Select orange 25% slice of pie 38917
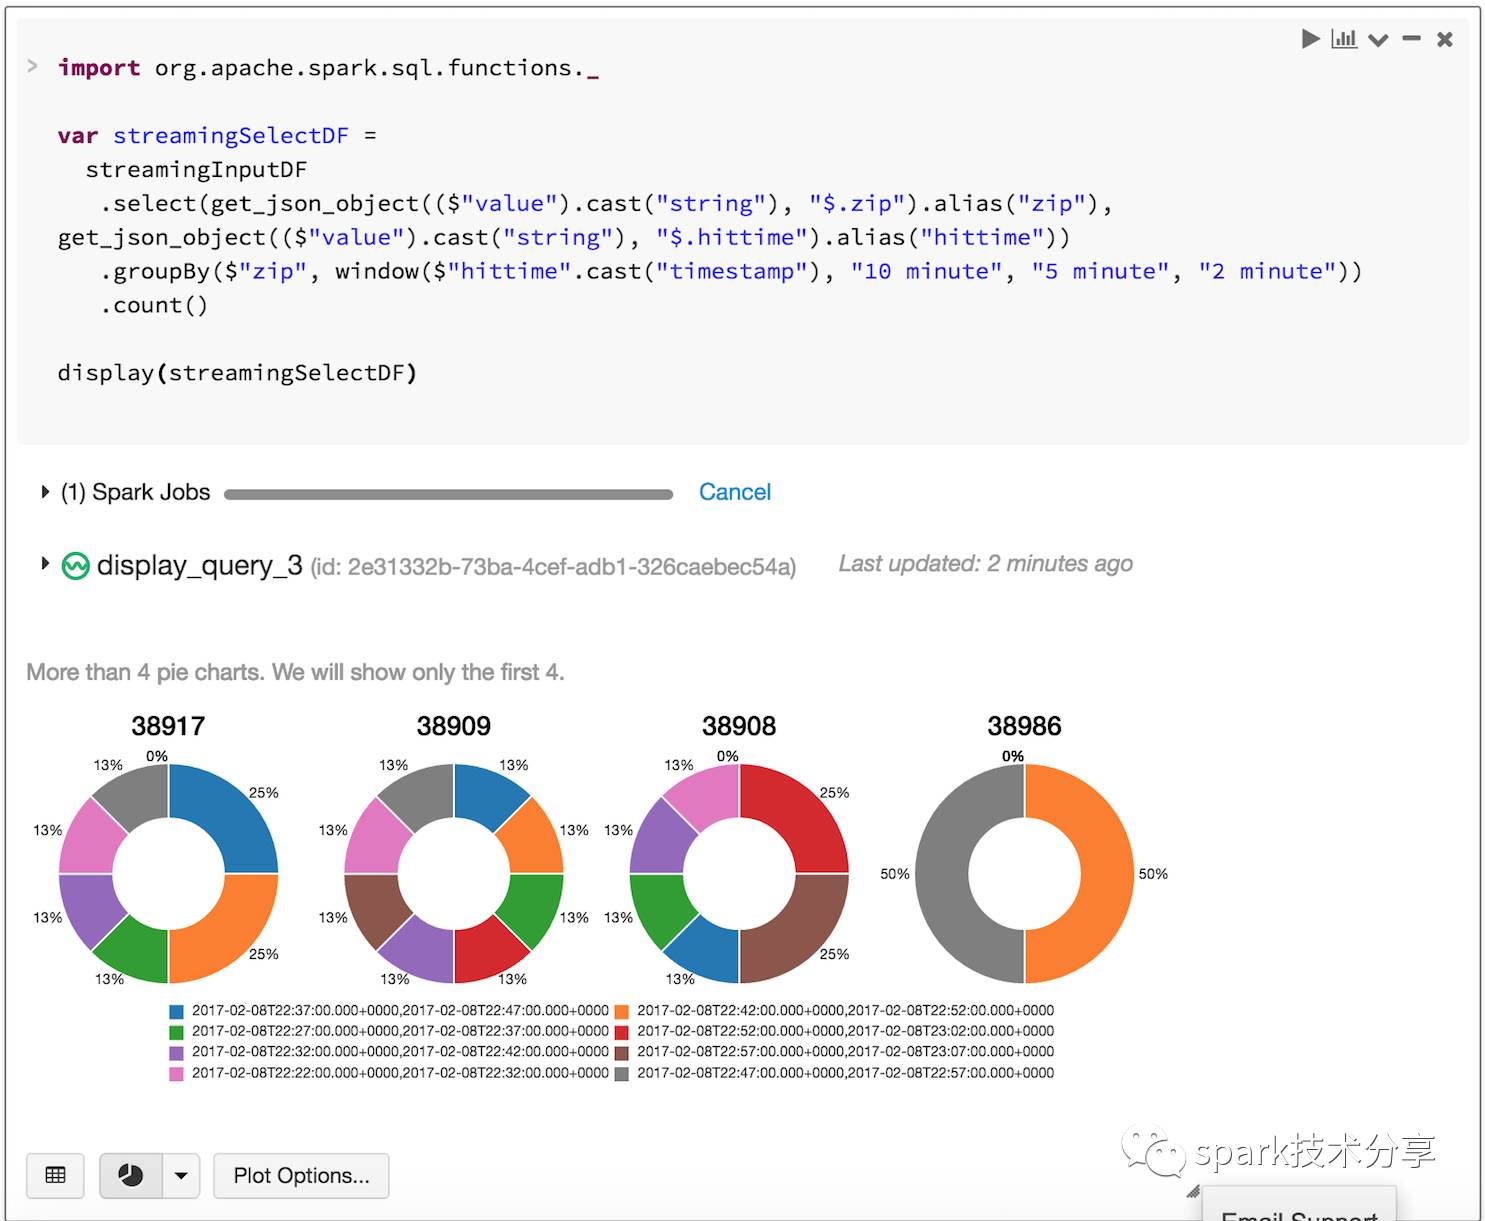 228,933
